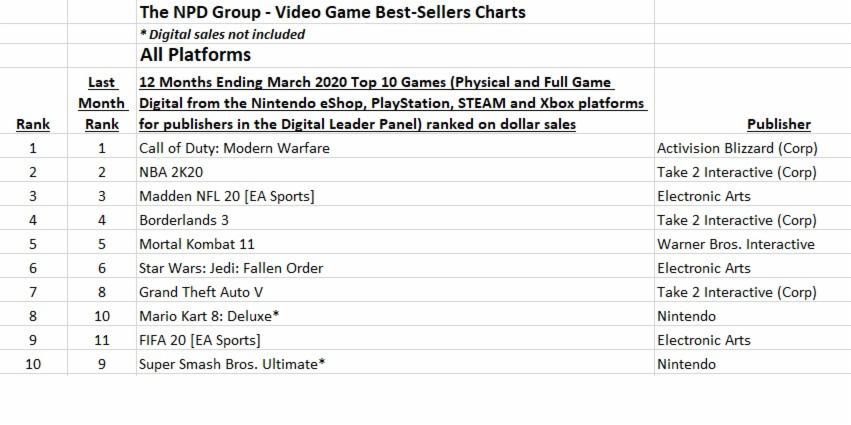Select the '* Digital sales not included' note
Screen dimensions: 851x425
point(222,34)
